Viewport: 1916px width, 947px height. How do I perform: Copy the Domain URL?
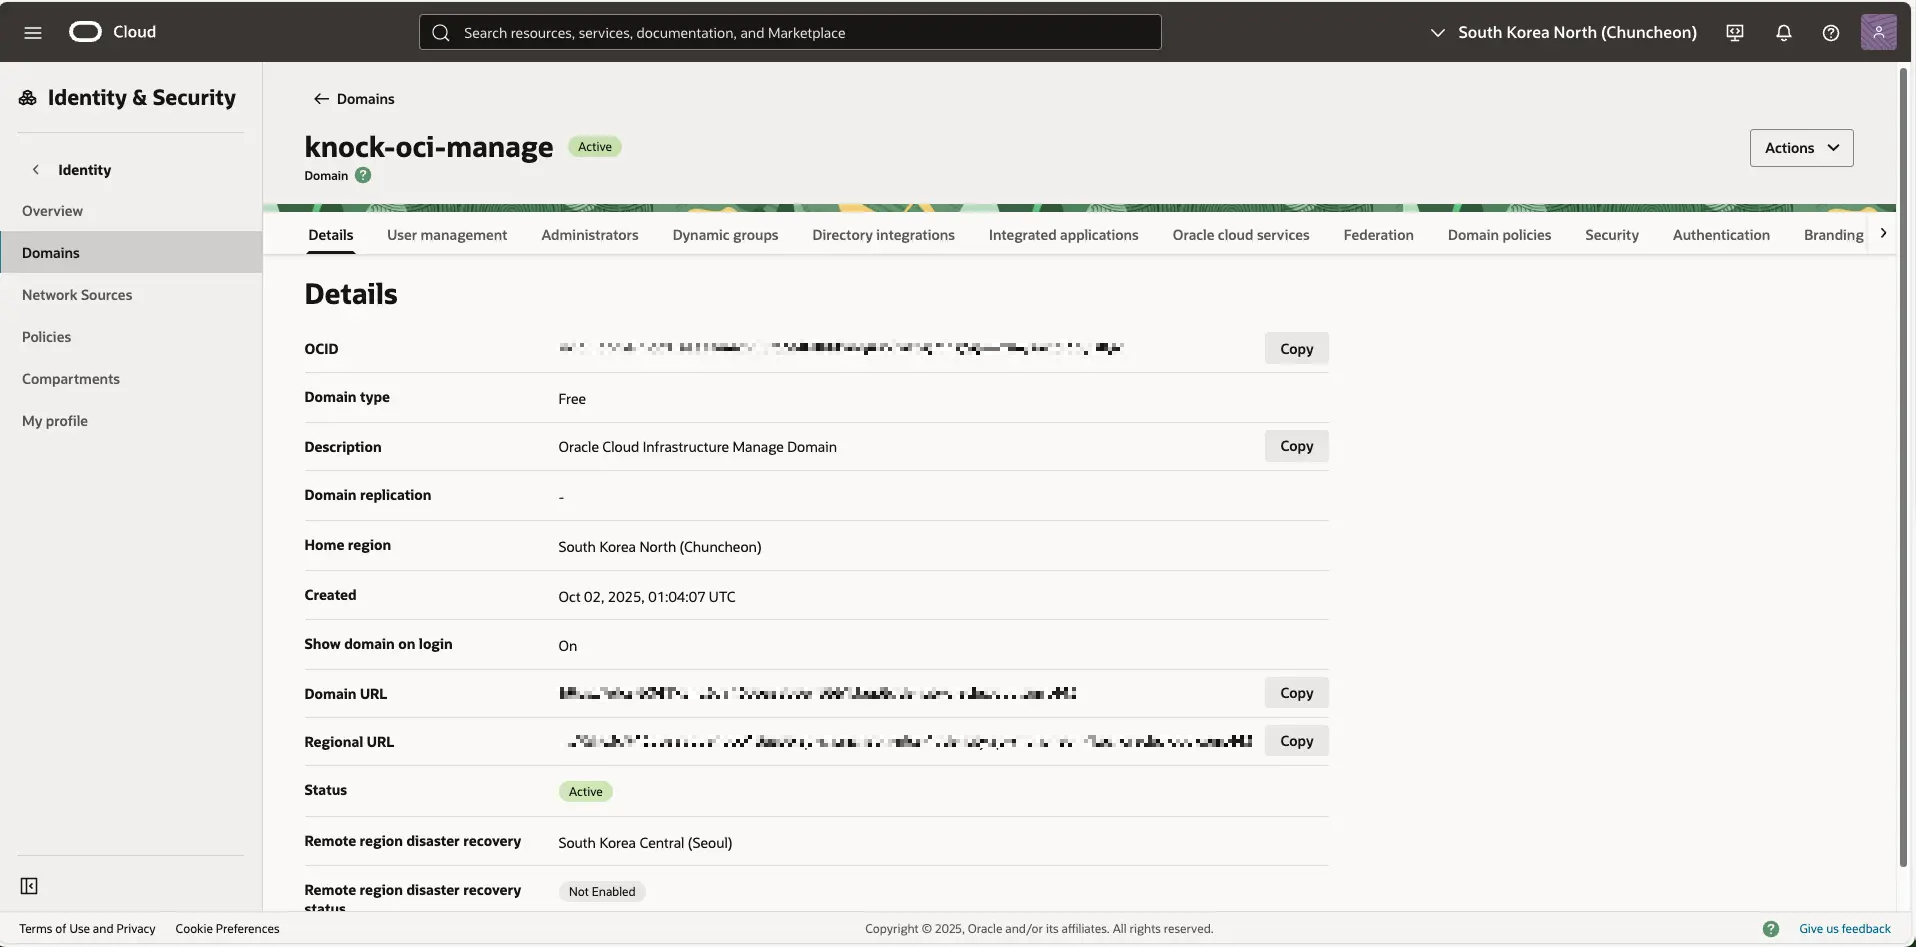pyautogui.click(x=1296, y=693)
